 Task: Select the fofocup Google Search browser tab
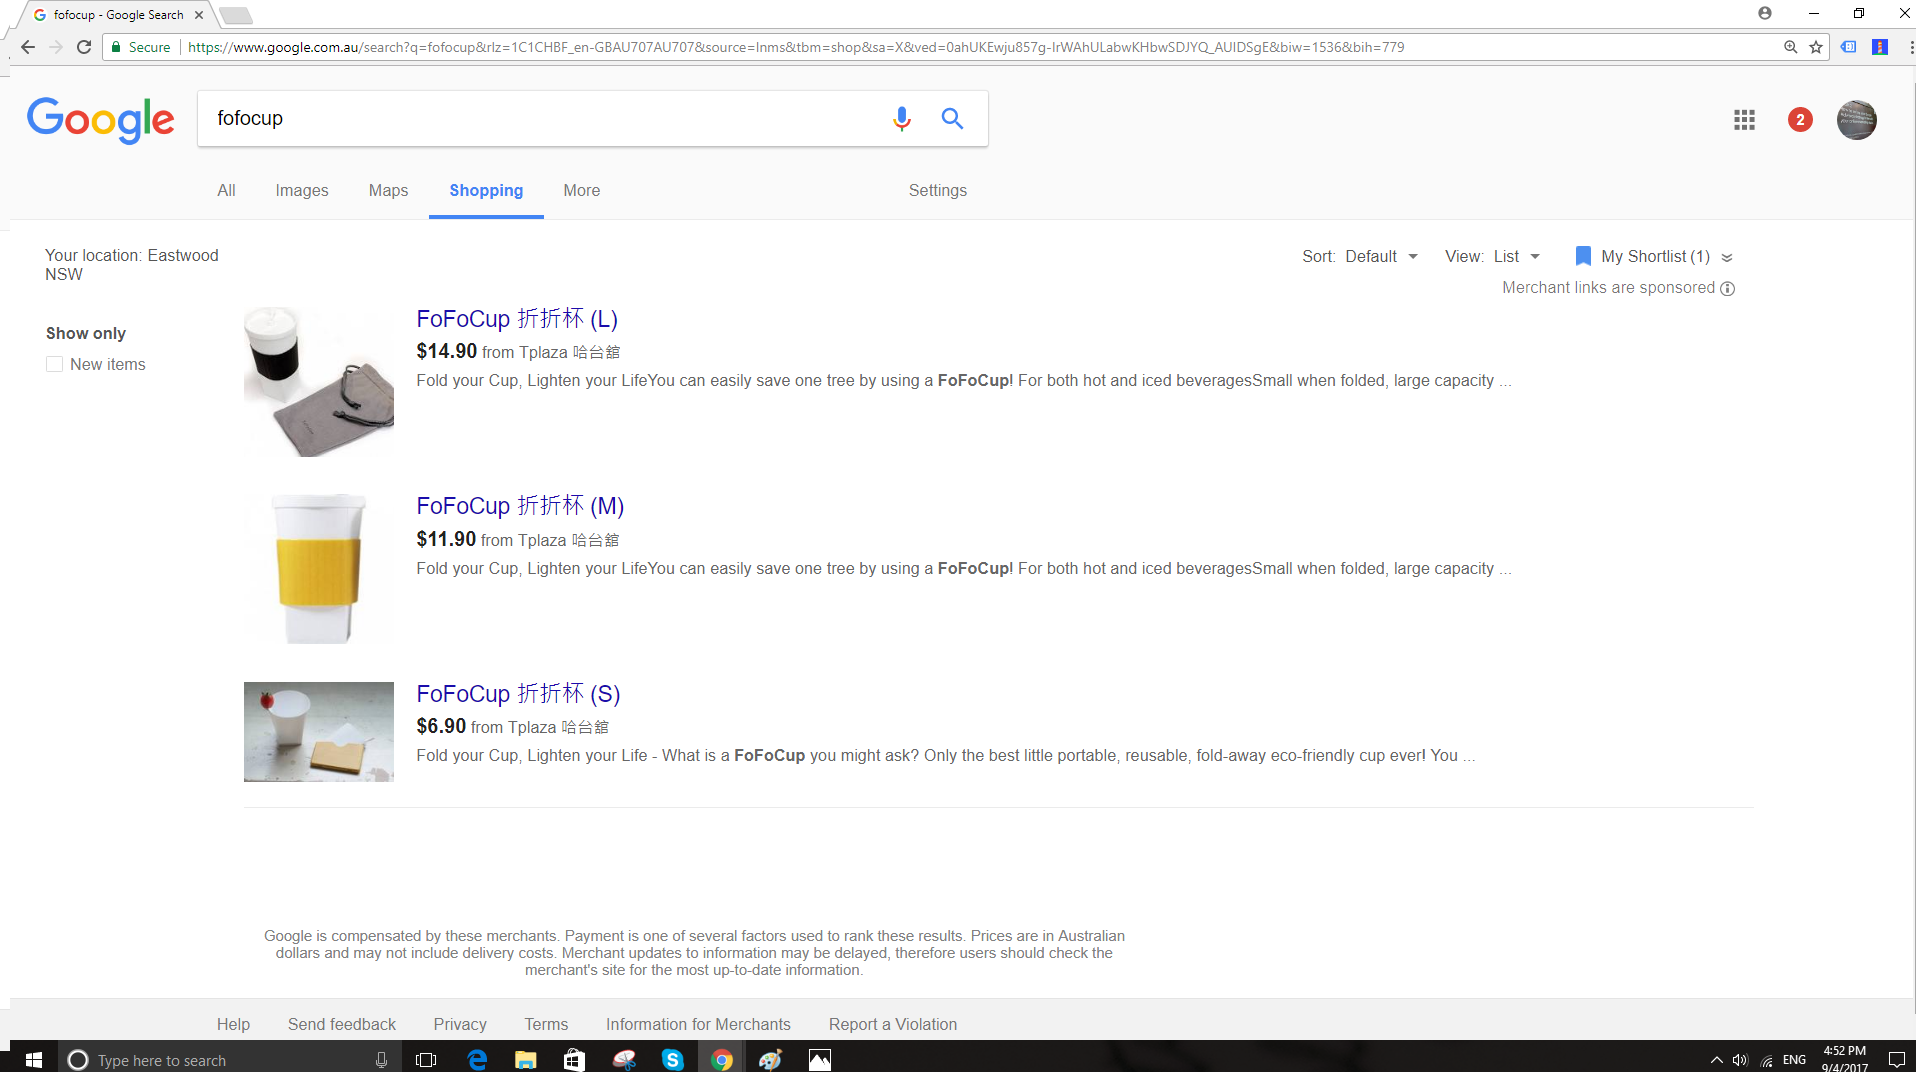[x=118, y=14]
